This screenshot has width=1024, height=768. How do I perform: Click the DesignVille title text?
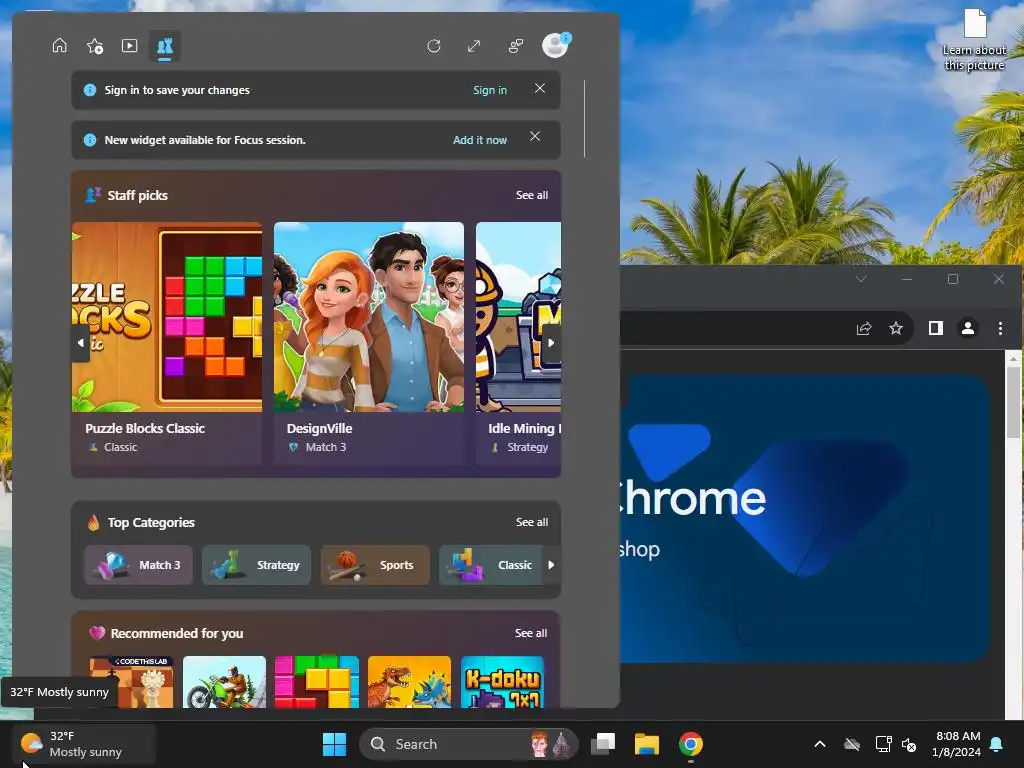click(319, 428)
